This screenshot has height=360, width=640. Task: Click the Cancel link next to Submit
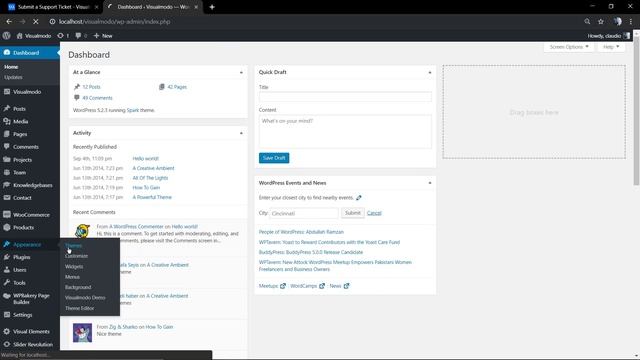(374, 213)
